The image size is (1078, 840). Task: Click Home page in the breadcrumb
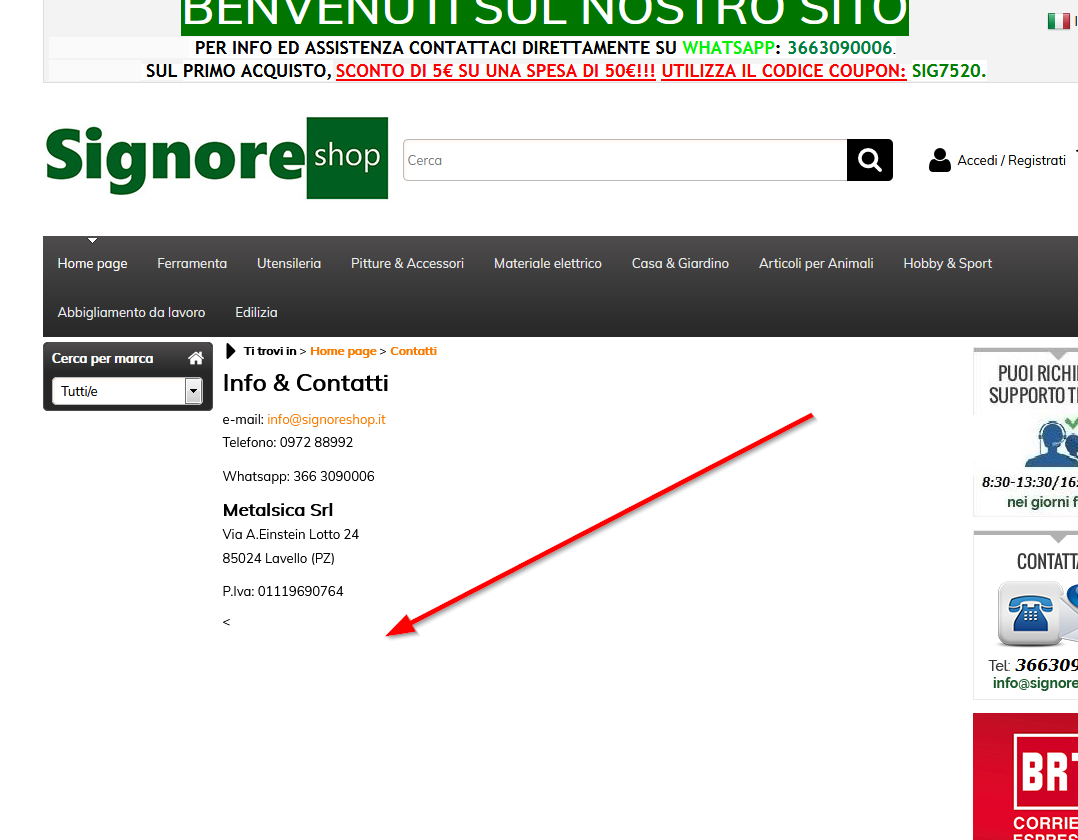point(343,351)
